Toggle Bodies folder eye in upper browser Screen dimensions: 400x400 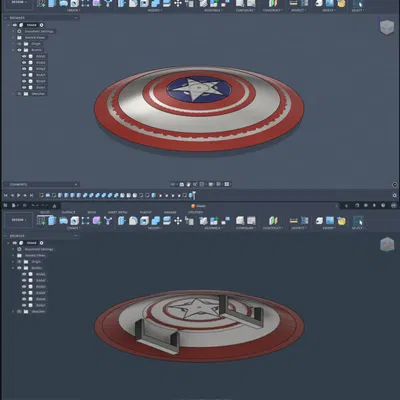click(19, 50)
